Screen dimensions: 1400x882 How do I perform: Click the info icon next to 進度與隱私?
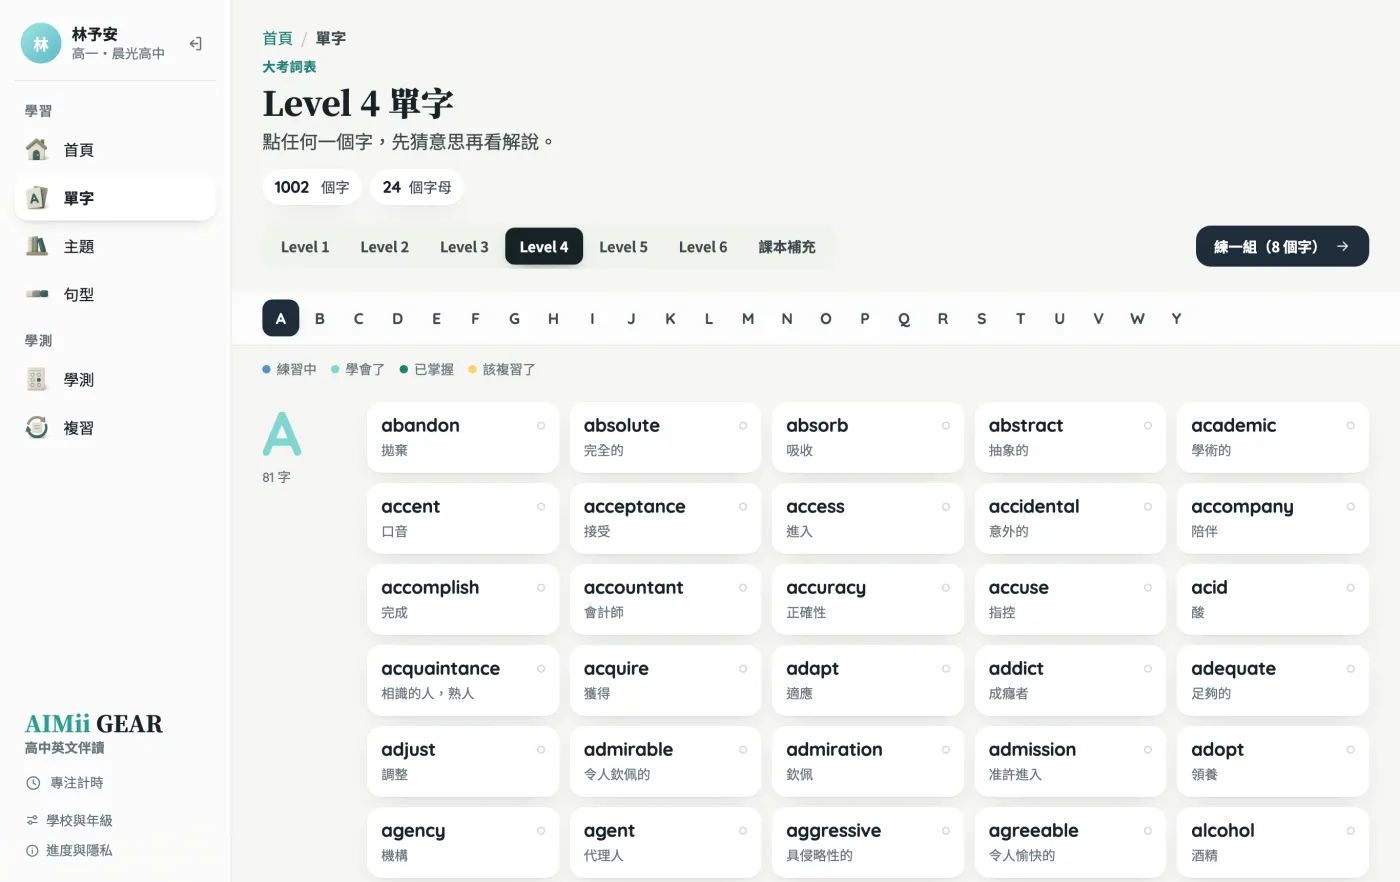32,850
